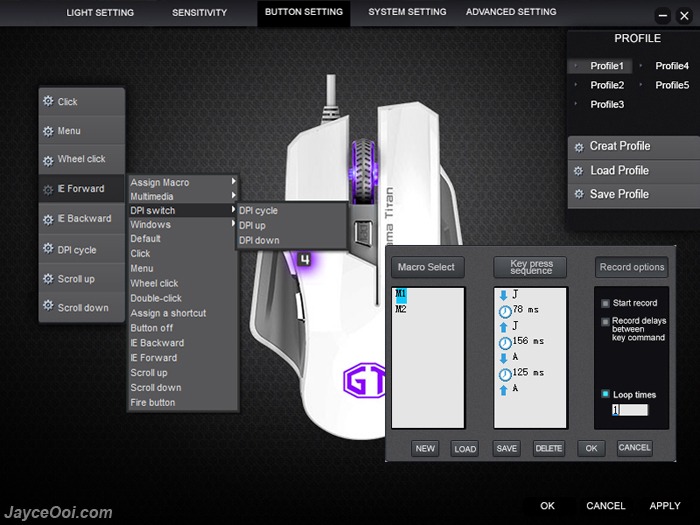
Task: Click the IE Forward button assignment
Action: [81, 189]
